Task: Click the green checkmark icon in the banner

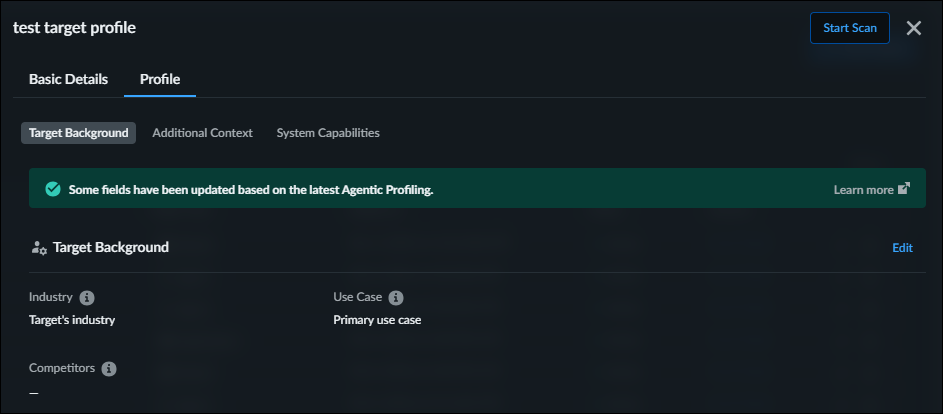Action: click(x=52, y=188)
